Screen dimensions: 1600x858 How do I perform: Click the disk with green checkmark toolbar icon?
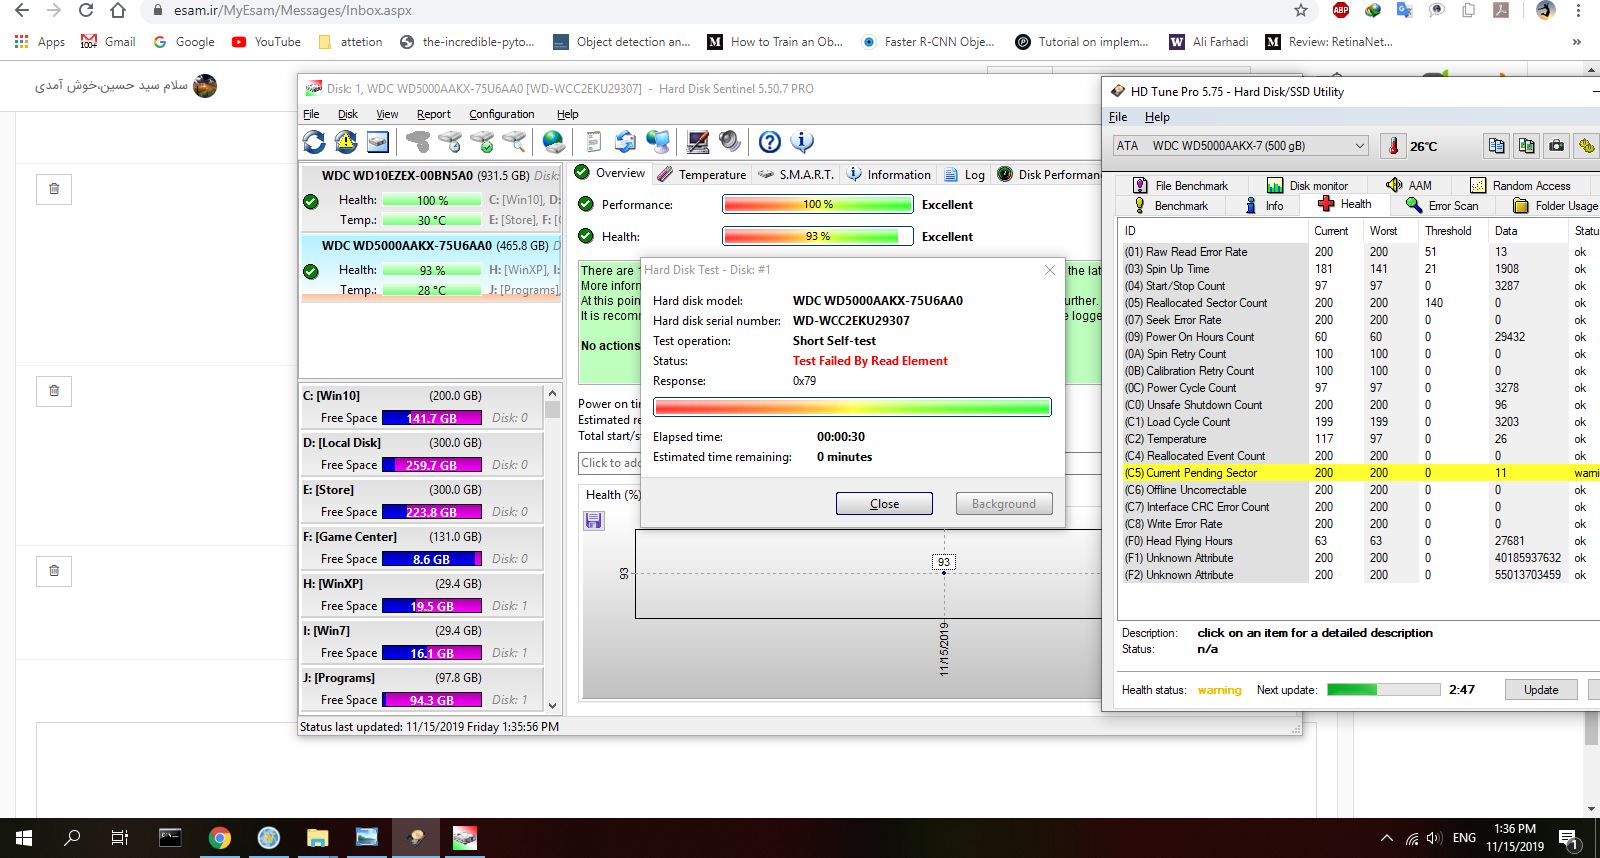click(482, 142)
